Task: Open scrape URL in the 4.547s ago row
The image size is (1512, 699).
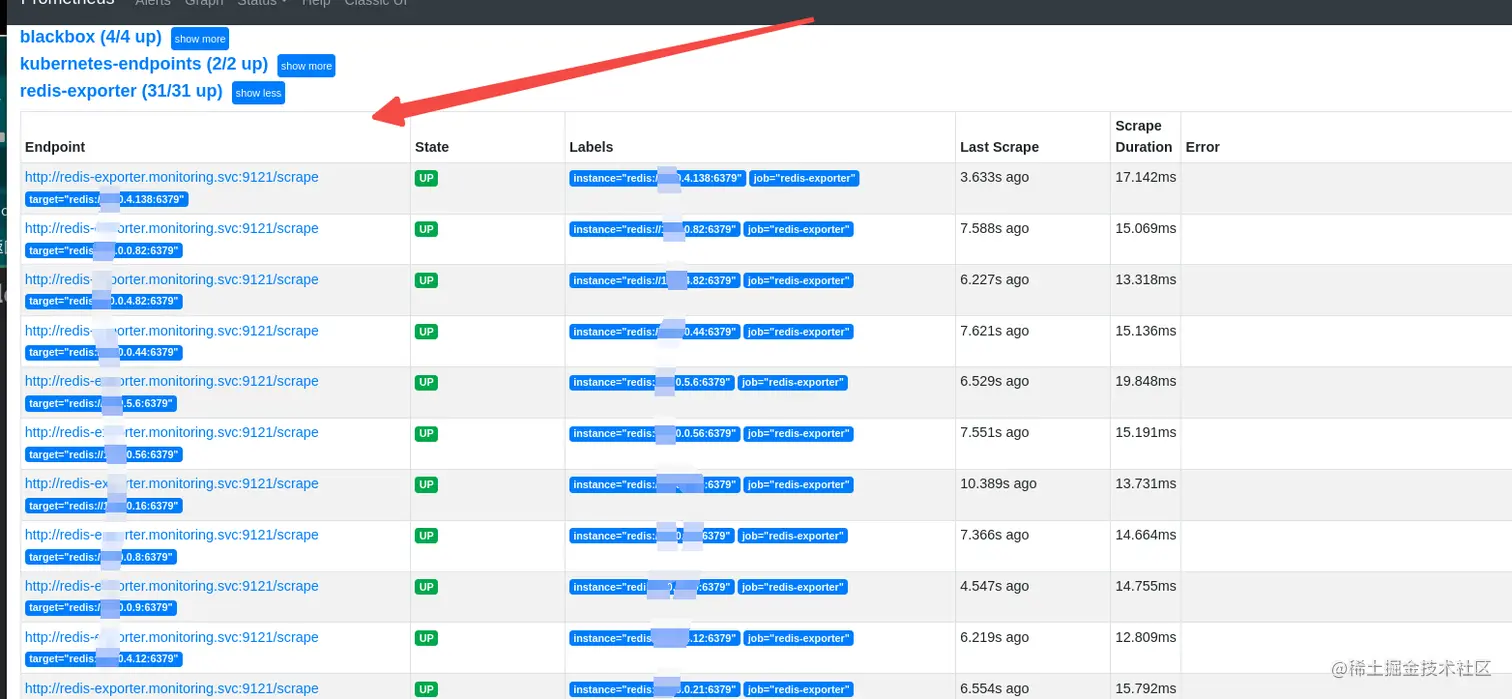Action: 172,586
